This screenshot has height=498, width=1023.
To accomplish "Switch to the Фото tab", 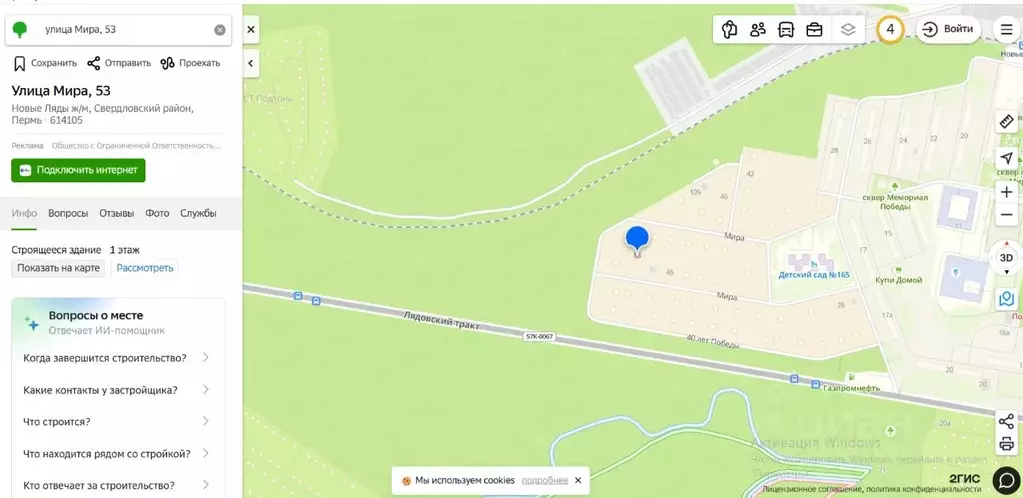I will coord(157,213).
